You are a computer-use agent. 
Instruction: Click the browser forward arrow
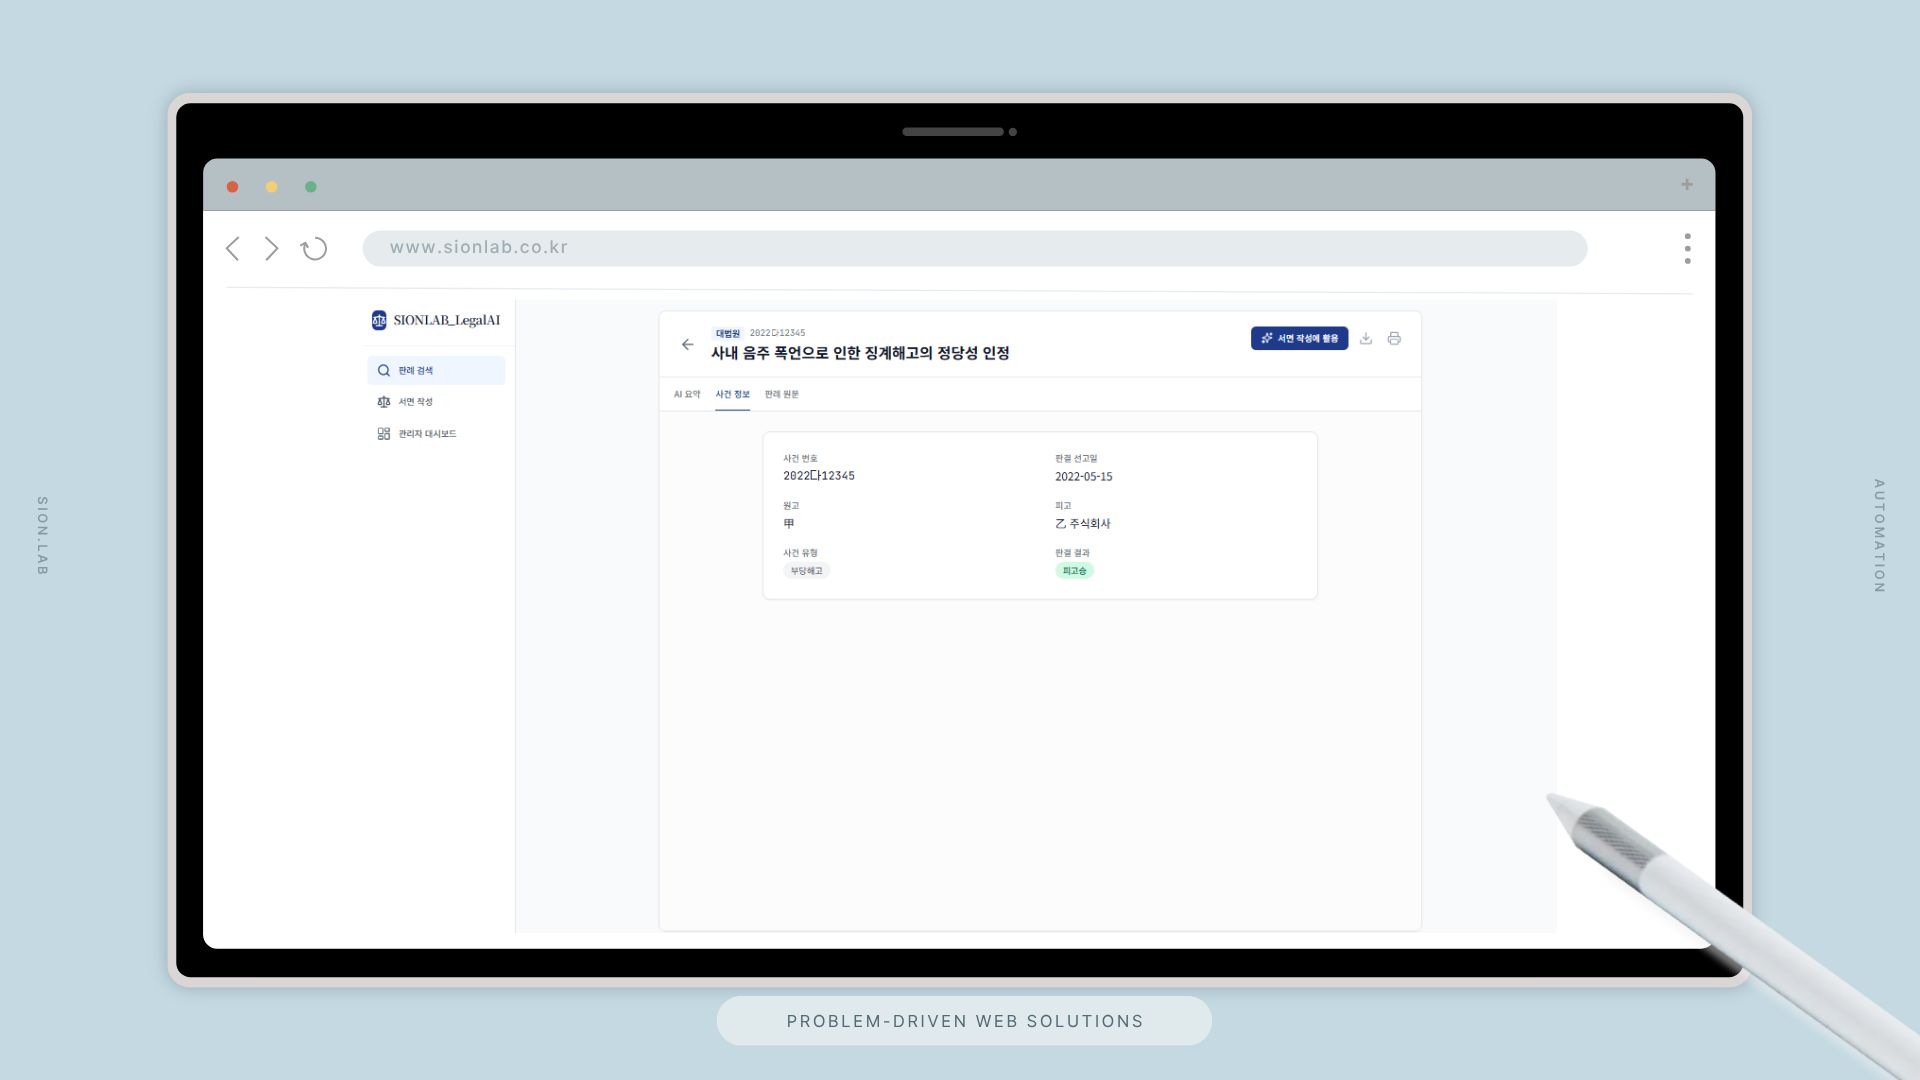(271, 248)
